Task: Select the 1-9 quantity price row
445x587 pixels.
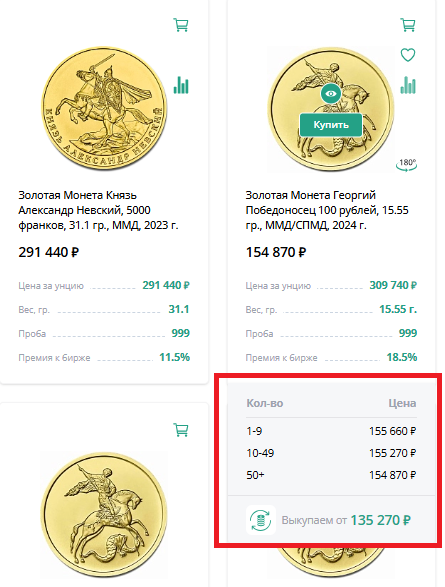Action: click(x=331, y=431)
